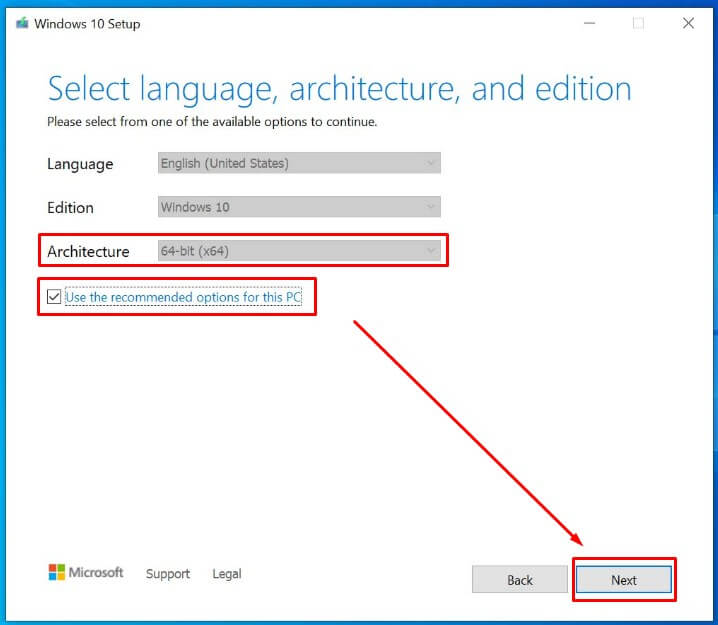This screenshot has width=718, height=625.
Task: Click the Microsoft logo
Action: 86,572
